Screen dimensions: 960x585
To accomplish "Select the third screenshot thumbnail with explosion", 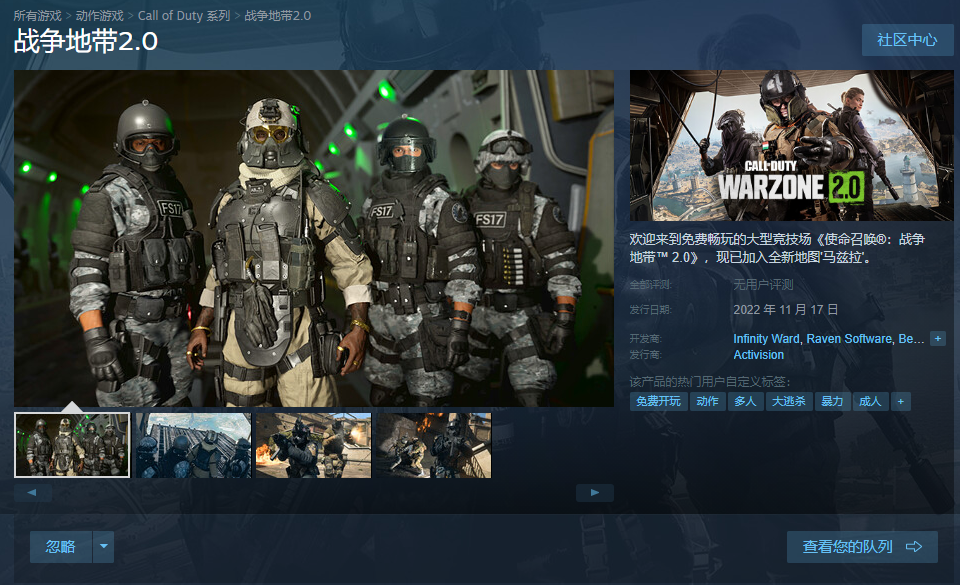I will [313, 445].
